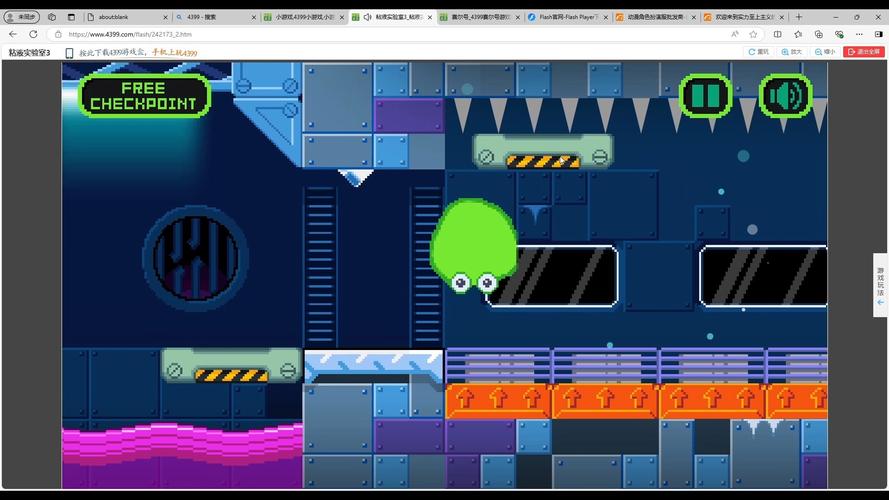The height and width of the screenshot is (500, 889).
Task: Open the user profile button
Action: pyautogui.click(x=20, y=17)
